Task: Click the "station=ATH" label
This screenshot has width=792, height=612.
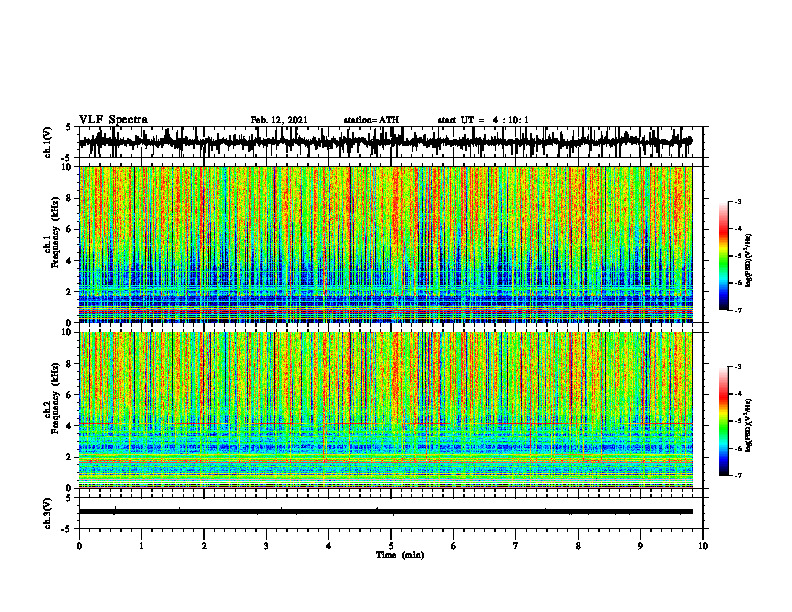Action: [371, 120]
